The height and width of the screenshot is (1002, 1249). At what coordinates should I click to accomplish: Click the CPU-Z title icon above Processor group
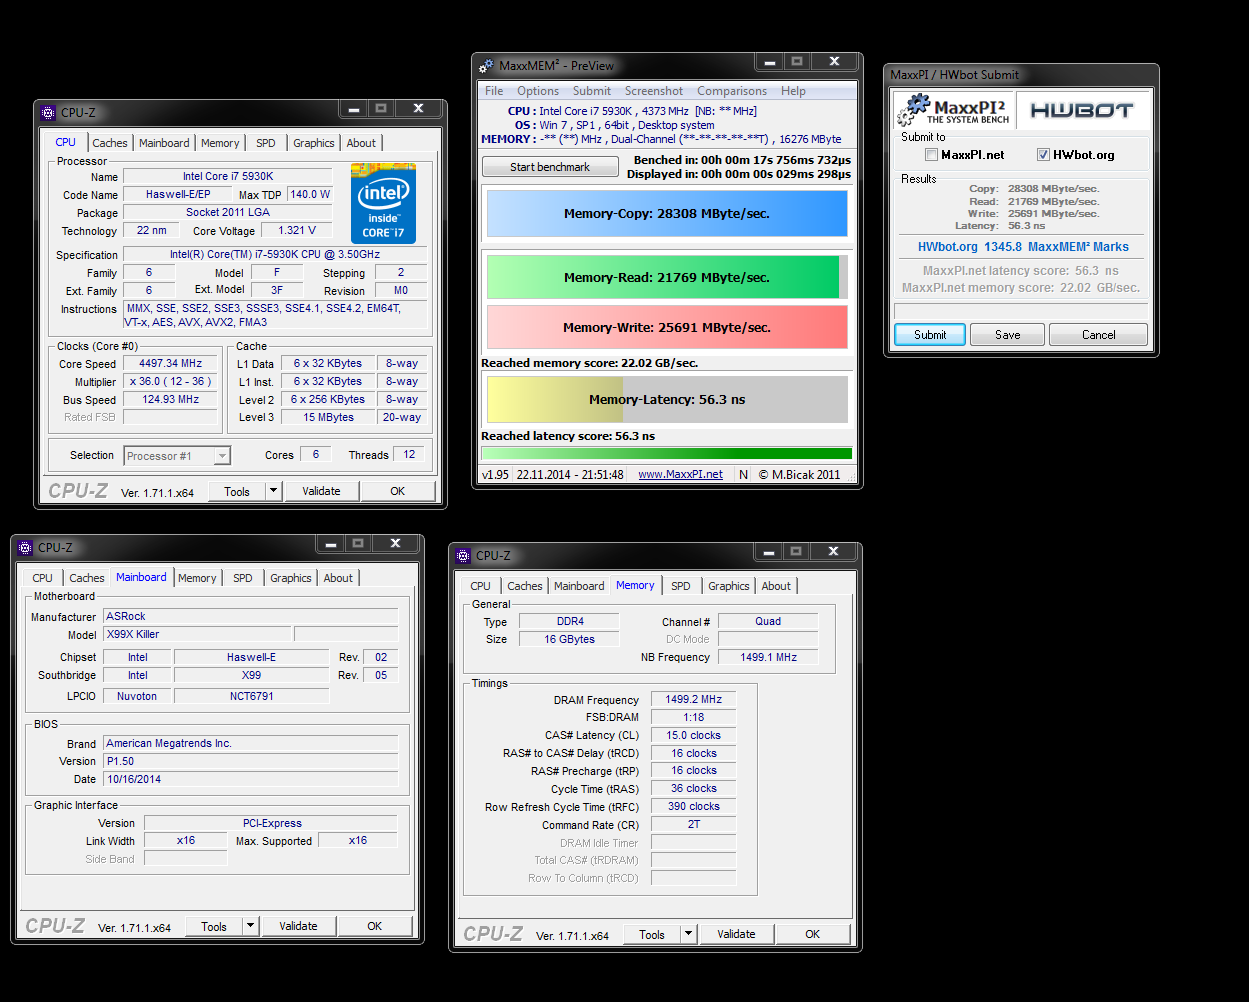pyautogui.click(x=48, y=112)
